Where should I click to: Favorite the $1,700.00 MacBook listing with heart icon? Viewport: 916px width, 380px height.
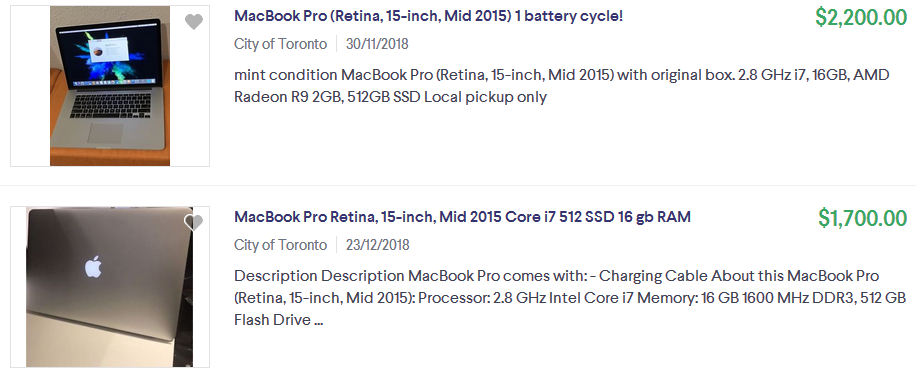(193, 222)
